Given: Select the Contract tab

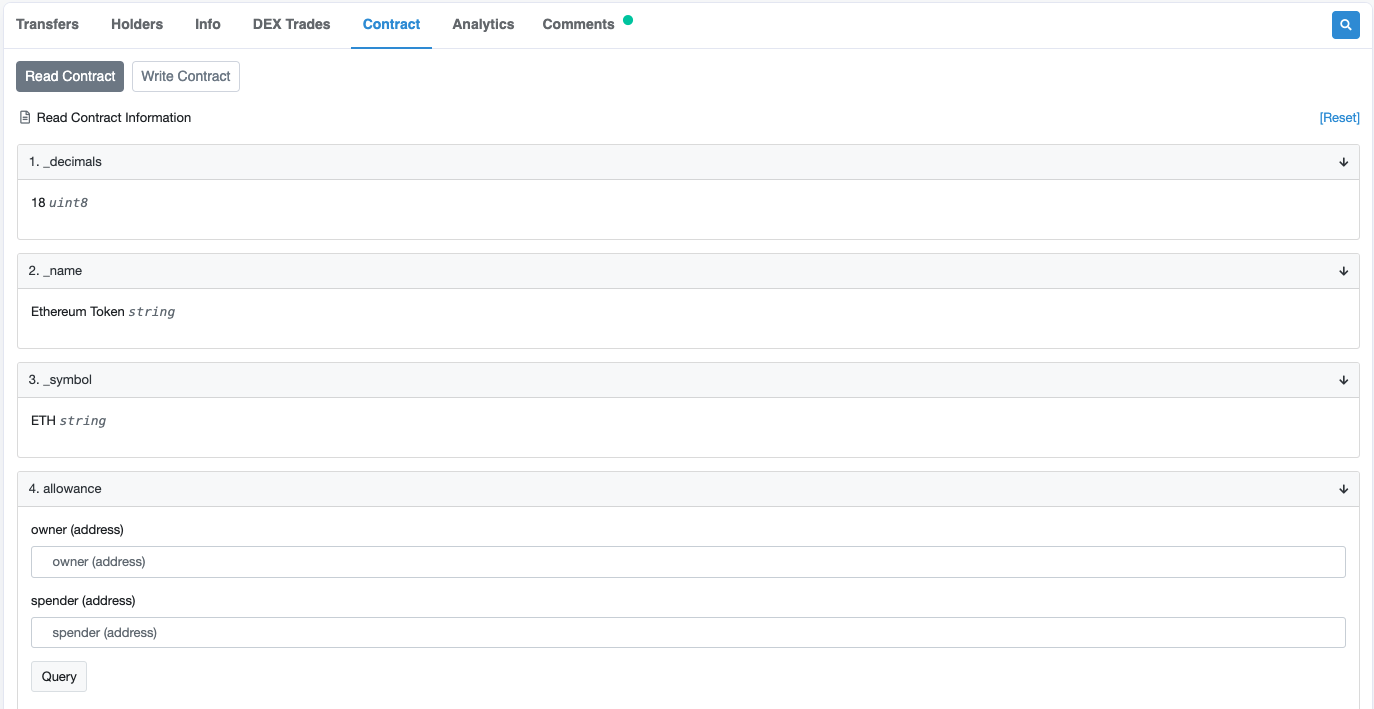Looking at the screenshot, I should tap(391, 24).
